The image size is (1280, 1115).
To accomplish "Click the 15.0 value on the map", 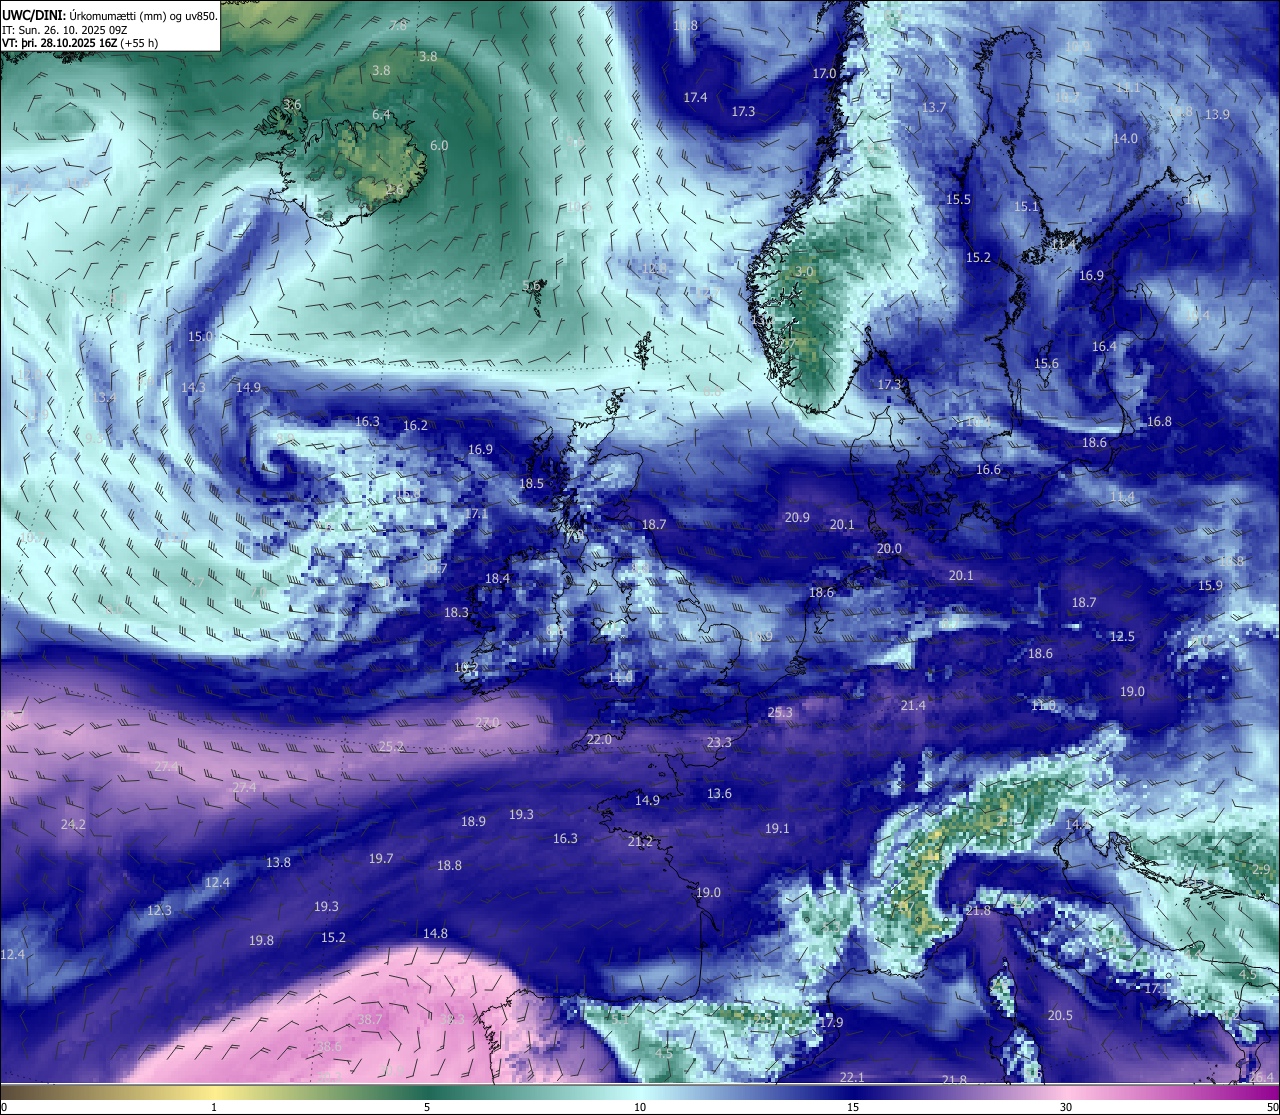I will [200, 336].
